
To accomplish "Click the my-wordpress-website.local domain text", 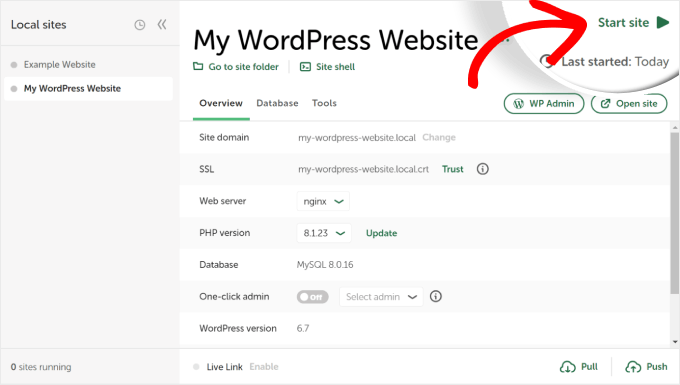I will pos(356,138).
